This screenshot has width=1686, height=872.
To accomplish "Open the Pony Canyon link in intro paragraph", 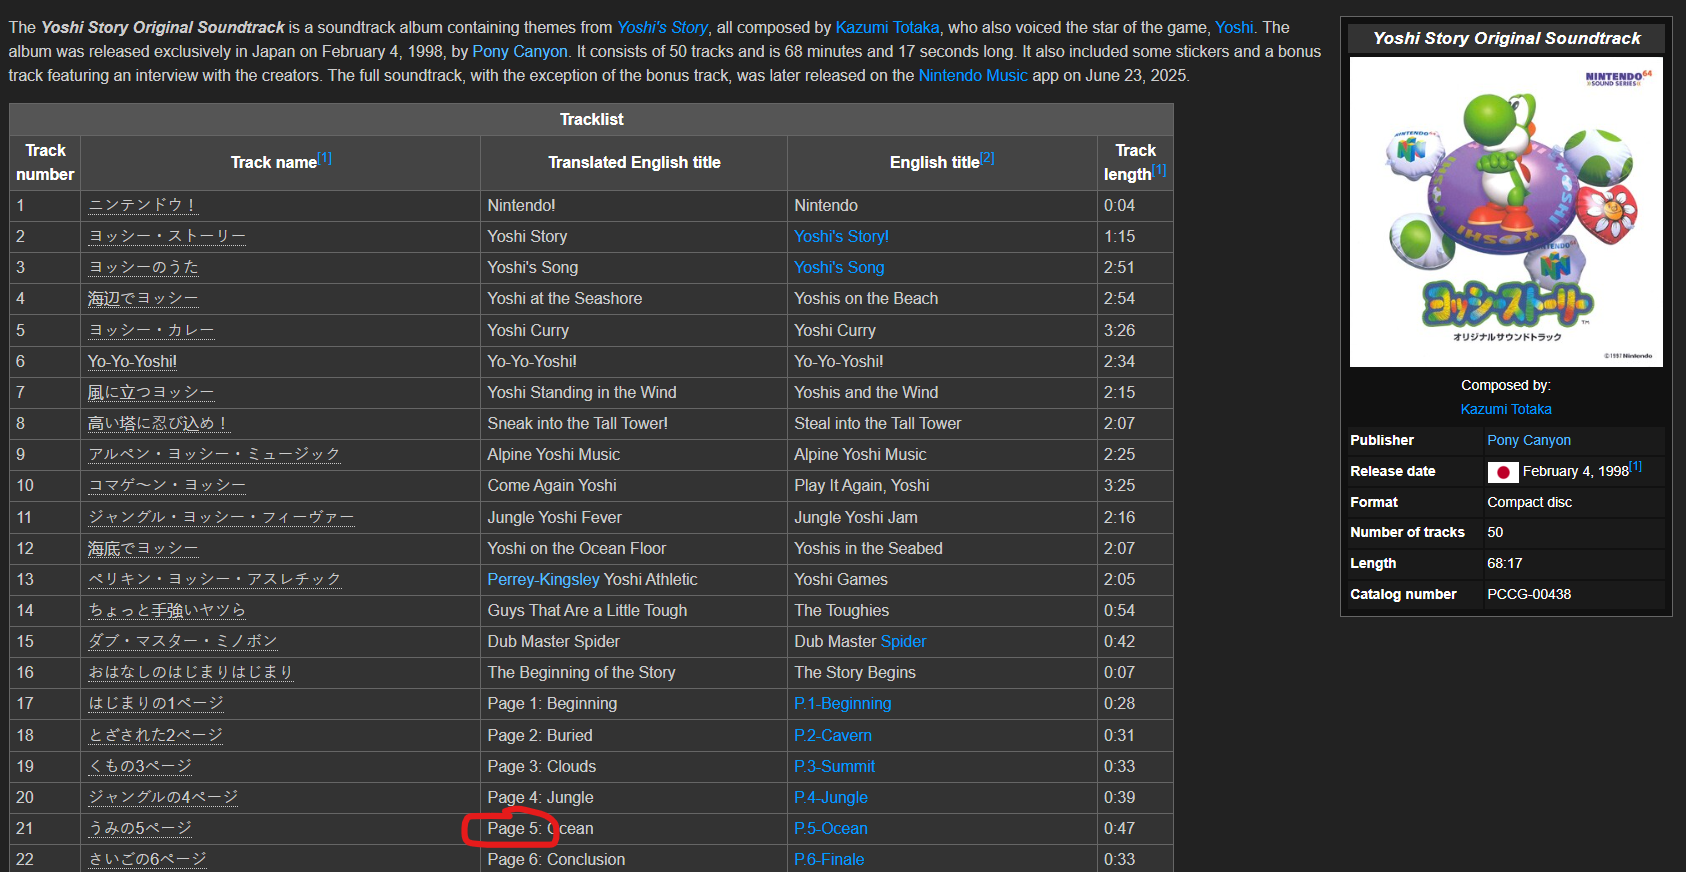I will 520,51.
